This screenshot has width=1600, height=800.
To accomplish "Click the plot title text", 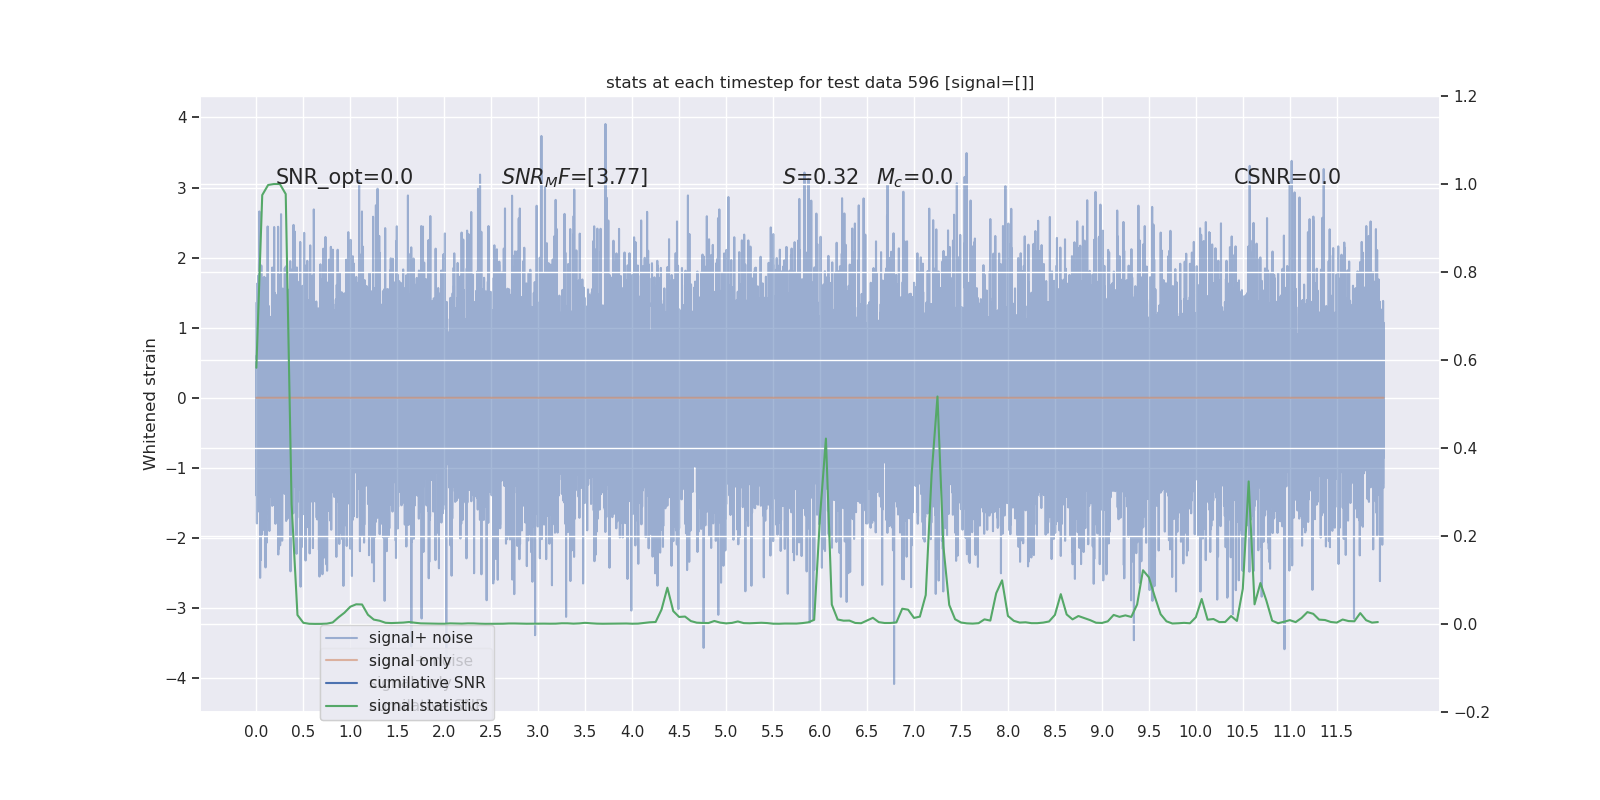I will pyautogui.click(x=820, y=83).
